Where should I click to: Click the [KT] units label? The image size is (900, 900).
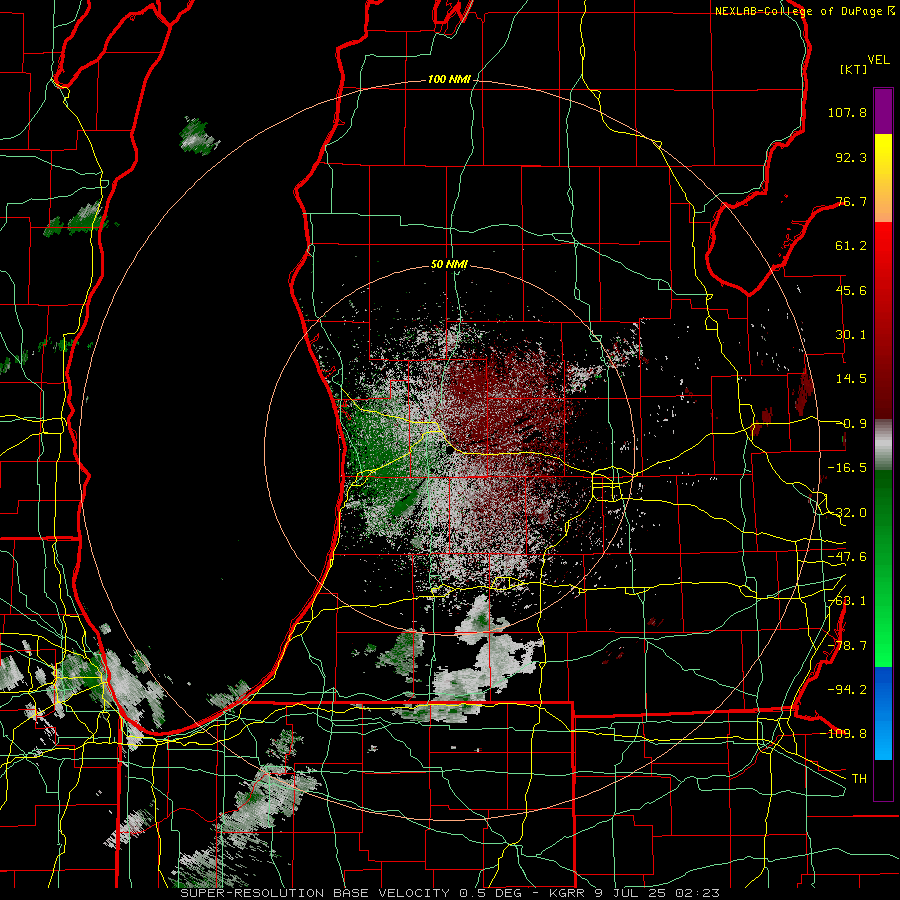(x=854, y=69)
